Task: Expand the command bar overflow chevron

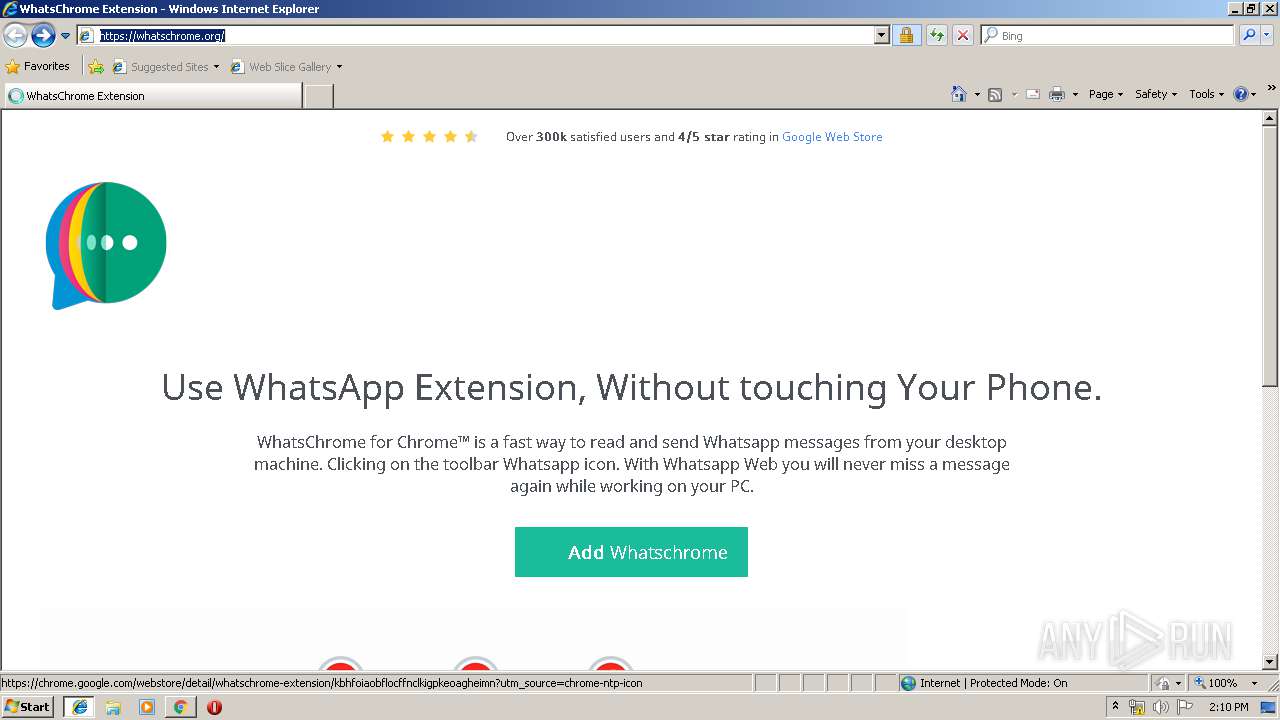Action: 1272,88
